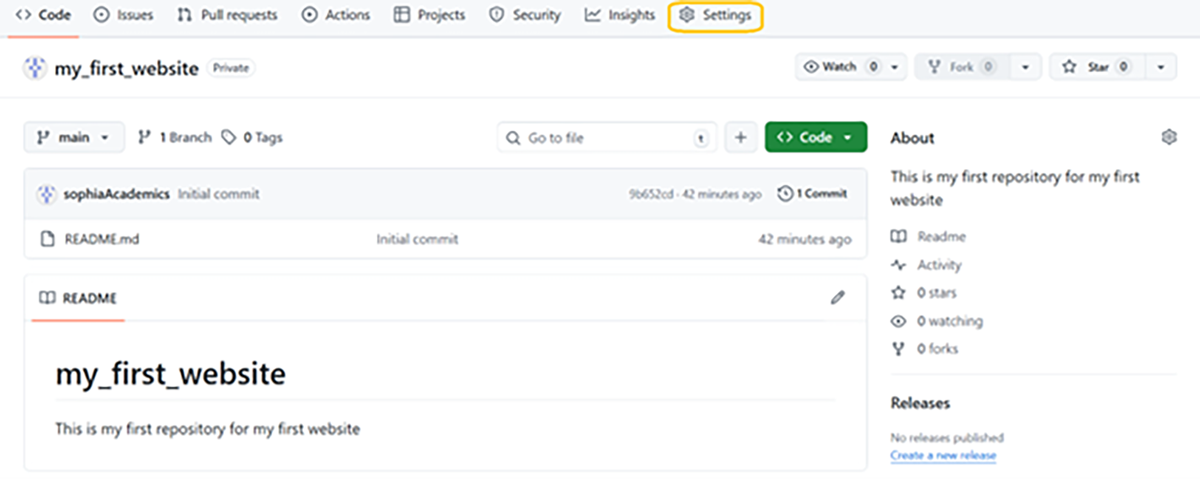Open the Projects tab
The height and width of the screenshot is (479, 1200).
coord(429,15)
